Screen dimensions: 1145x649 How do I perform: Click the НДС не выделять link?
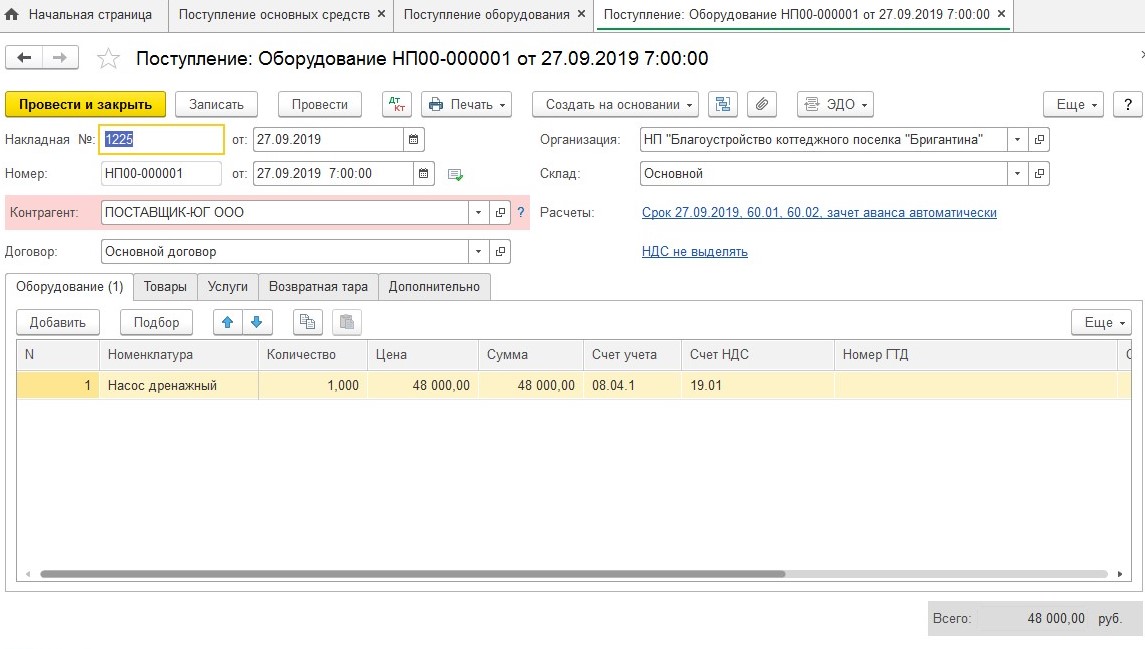coord(694,252)
